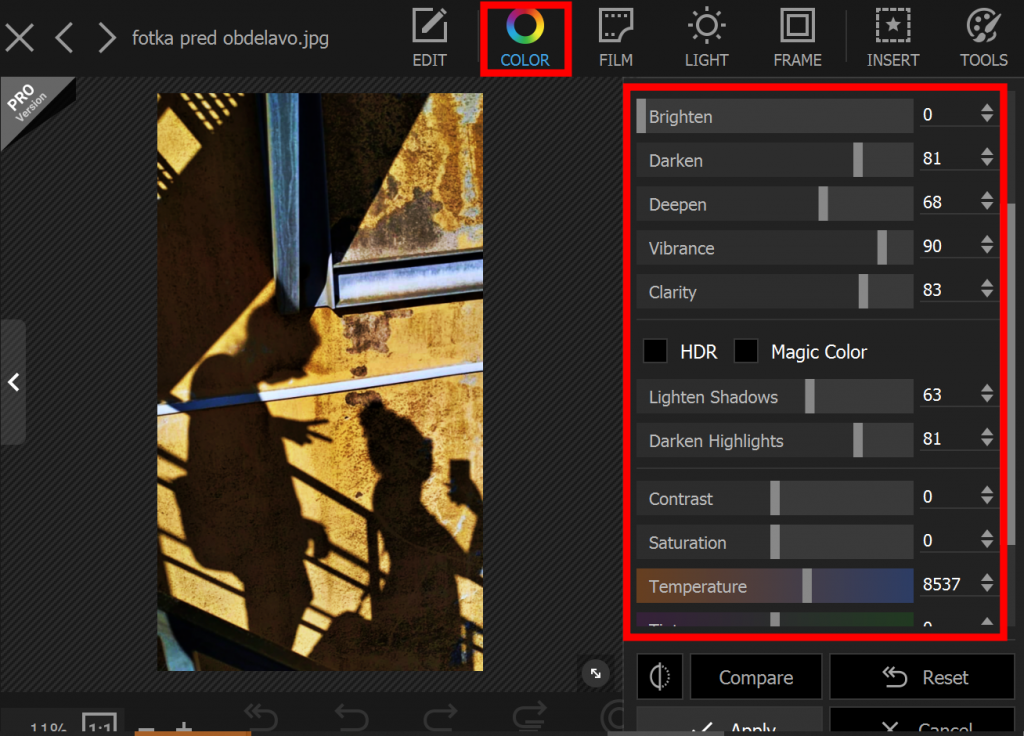Open the EDIT tab
This screenshot has height=736, width=1024.
click(429, 38)
